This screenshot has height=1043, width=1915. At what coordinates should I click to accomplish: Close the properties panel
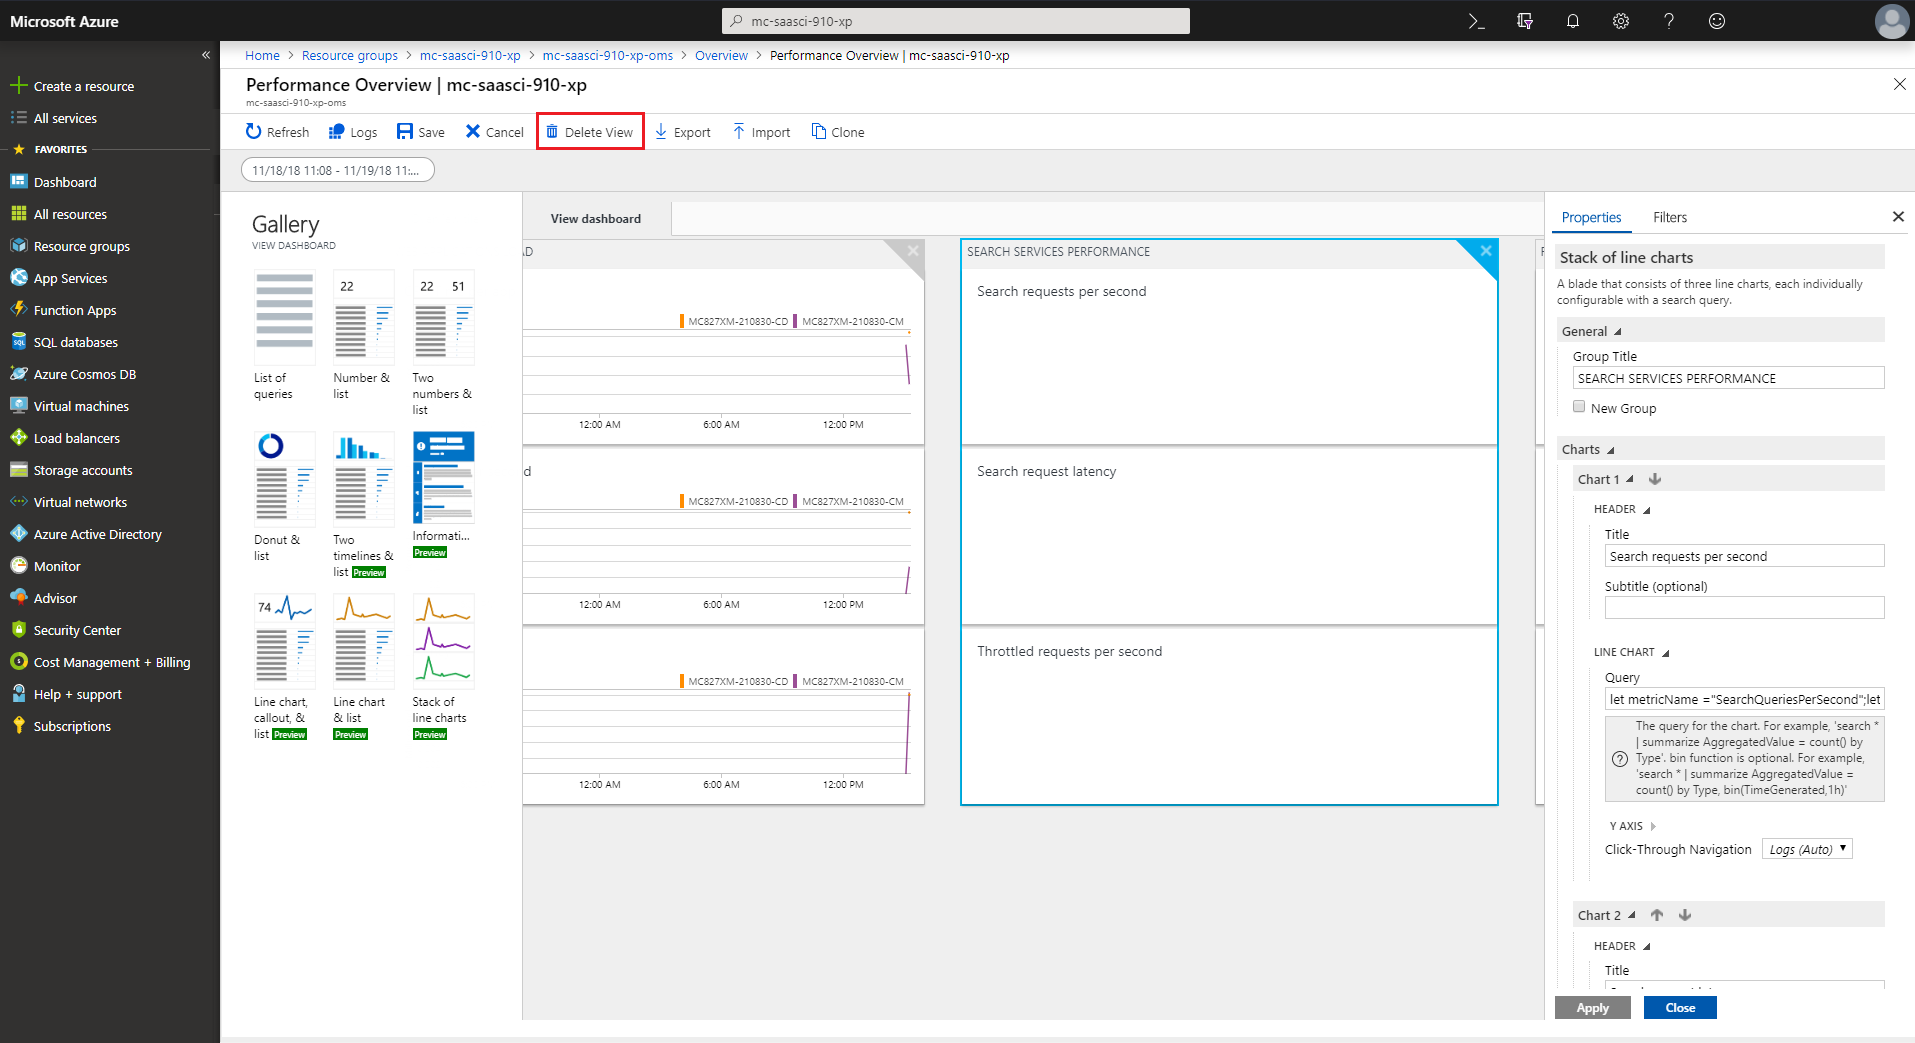pos(1898,217)
